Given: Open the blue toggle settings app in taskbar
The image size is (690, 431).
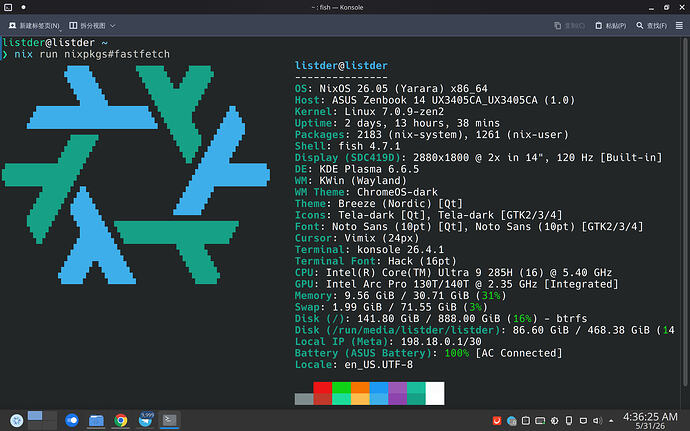Looking at the screenshot, I should 72,420.
